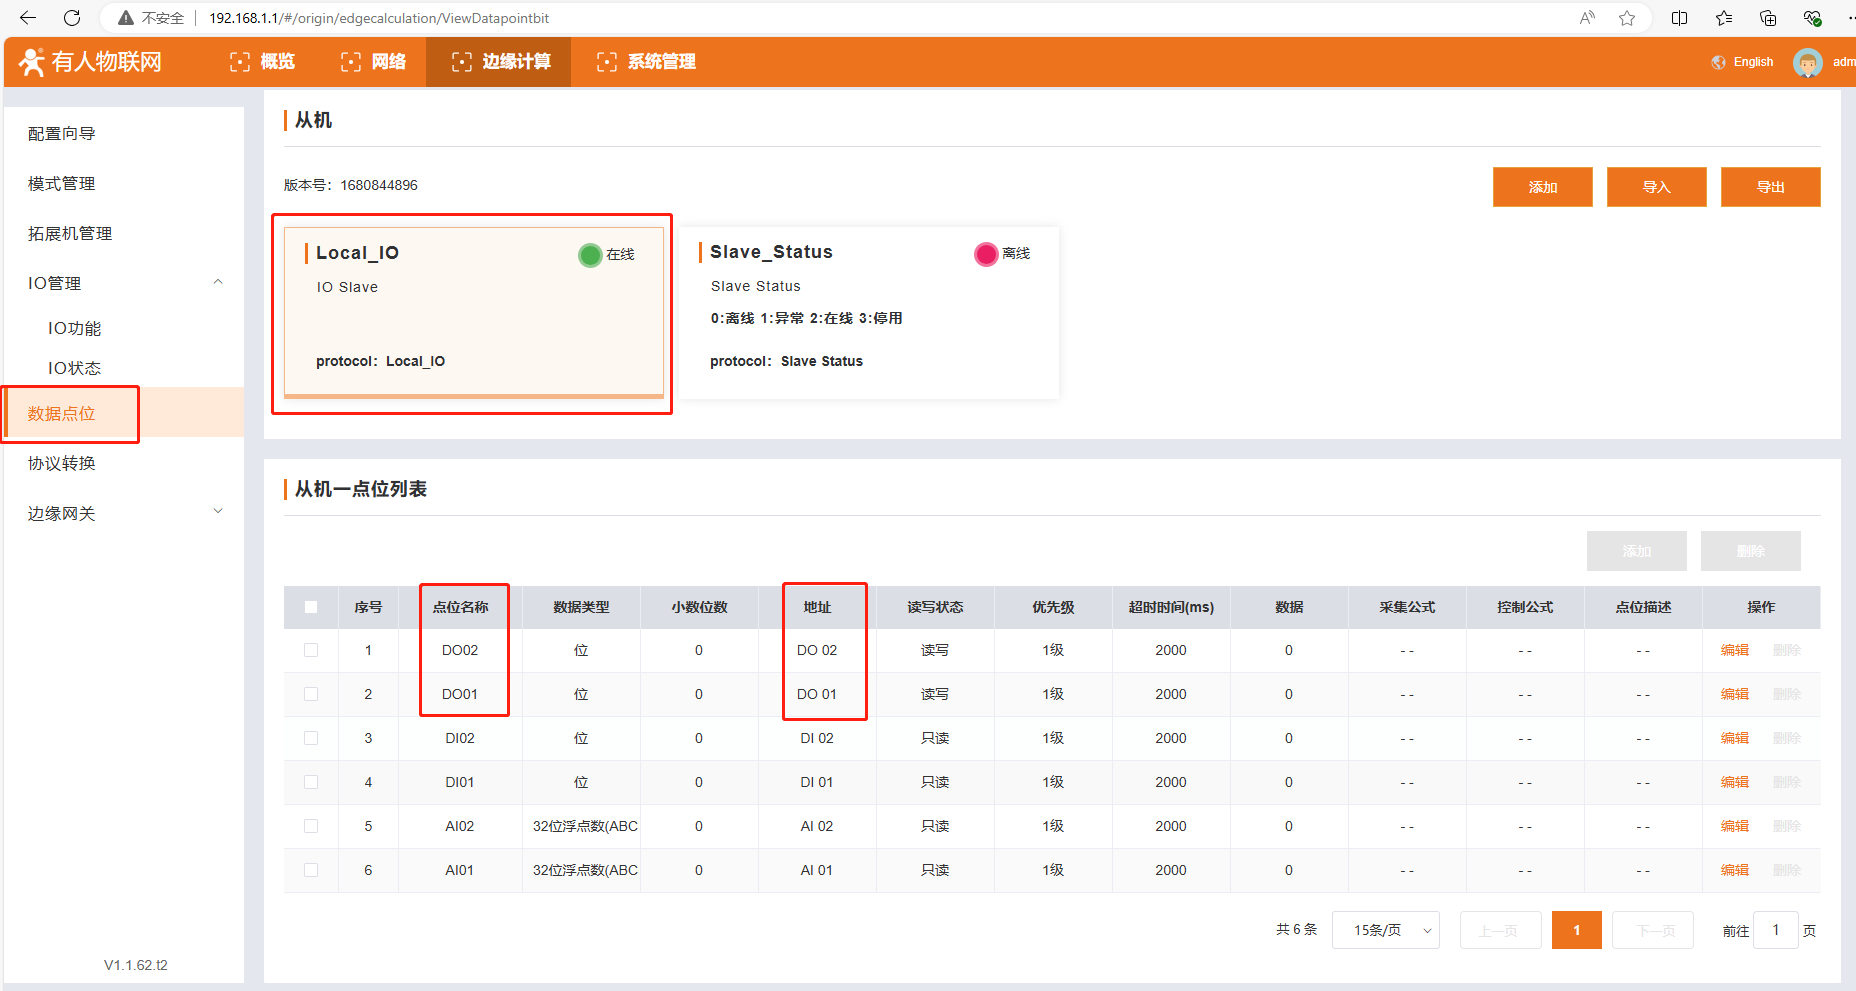The height and width of the screenshot is (991, 1856).
Task: Select the checkbox for row AI01
Action: (311, 870)
